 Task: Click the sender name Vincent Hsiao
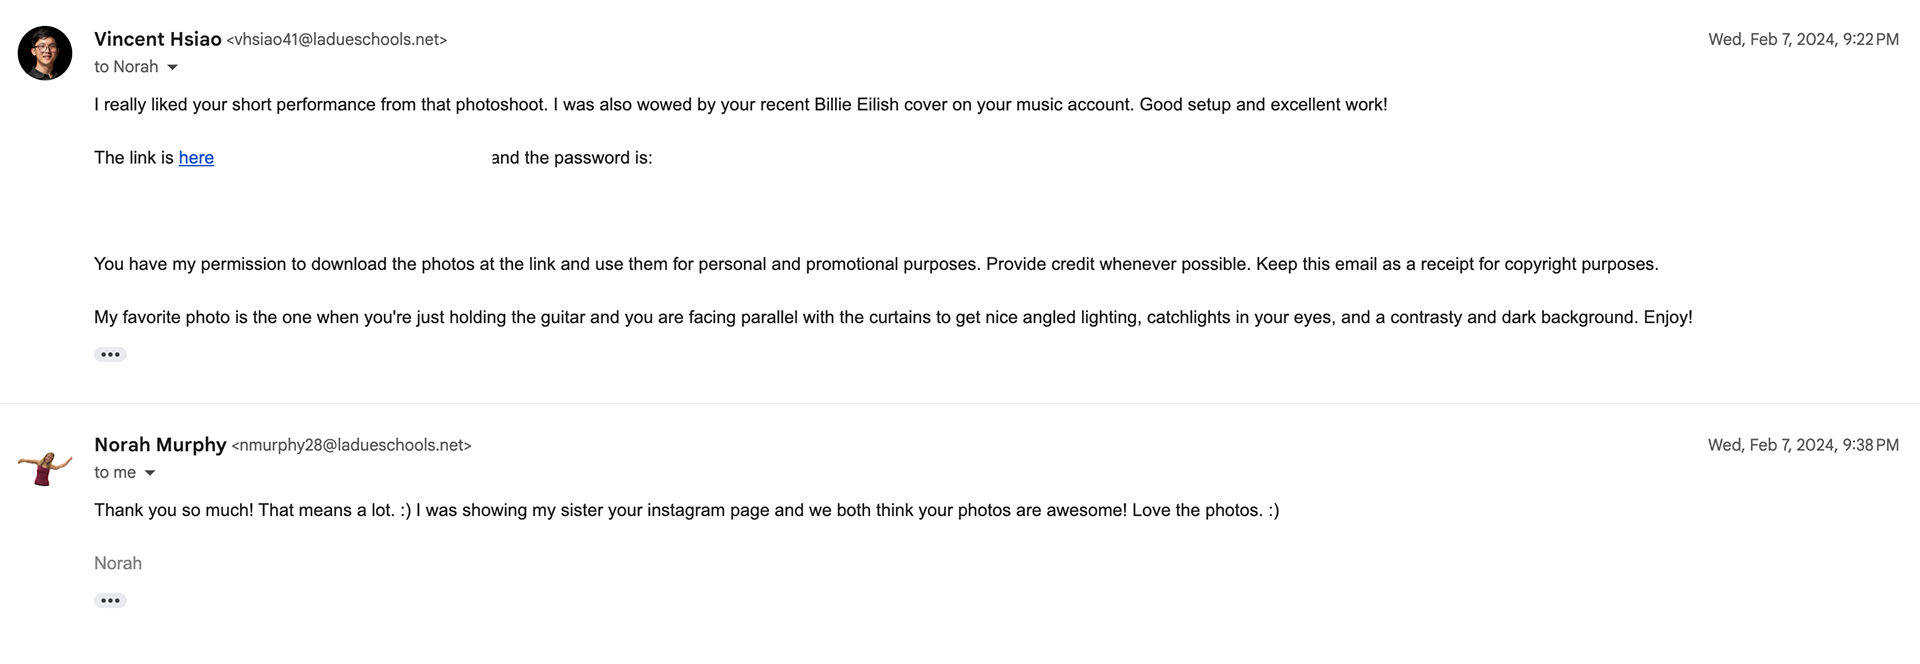157,39
